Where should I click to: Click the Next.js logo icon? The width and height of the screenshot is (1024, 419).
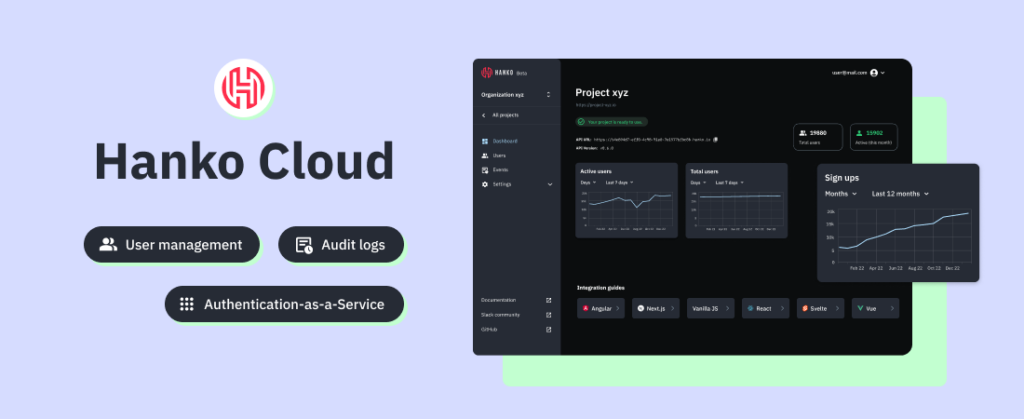[641, 308]
